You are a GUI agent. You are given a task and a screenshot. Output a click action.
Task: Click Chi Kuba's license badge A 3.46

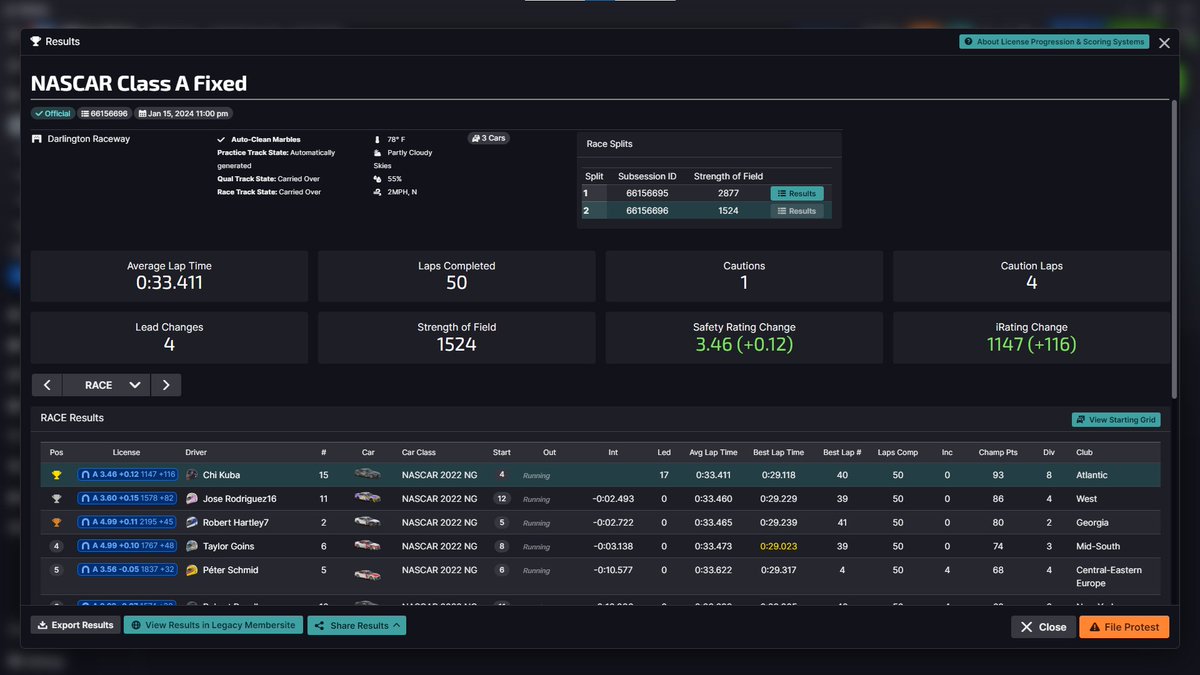[x=128, y=475]
